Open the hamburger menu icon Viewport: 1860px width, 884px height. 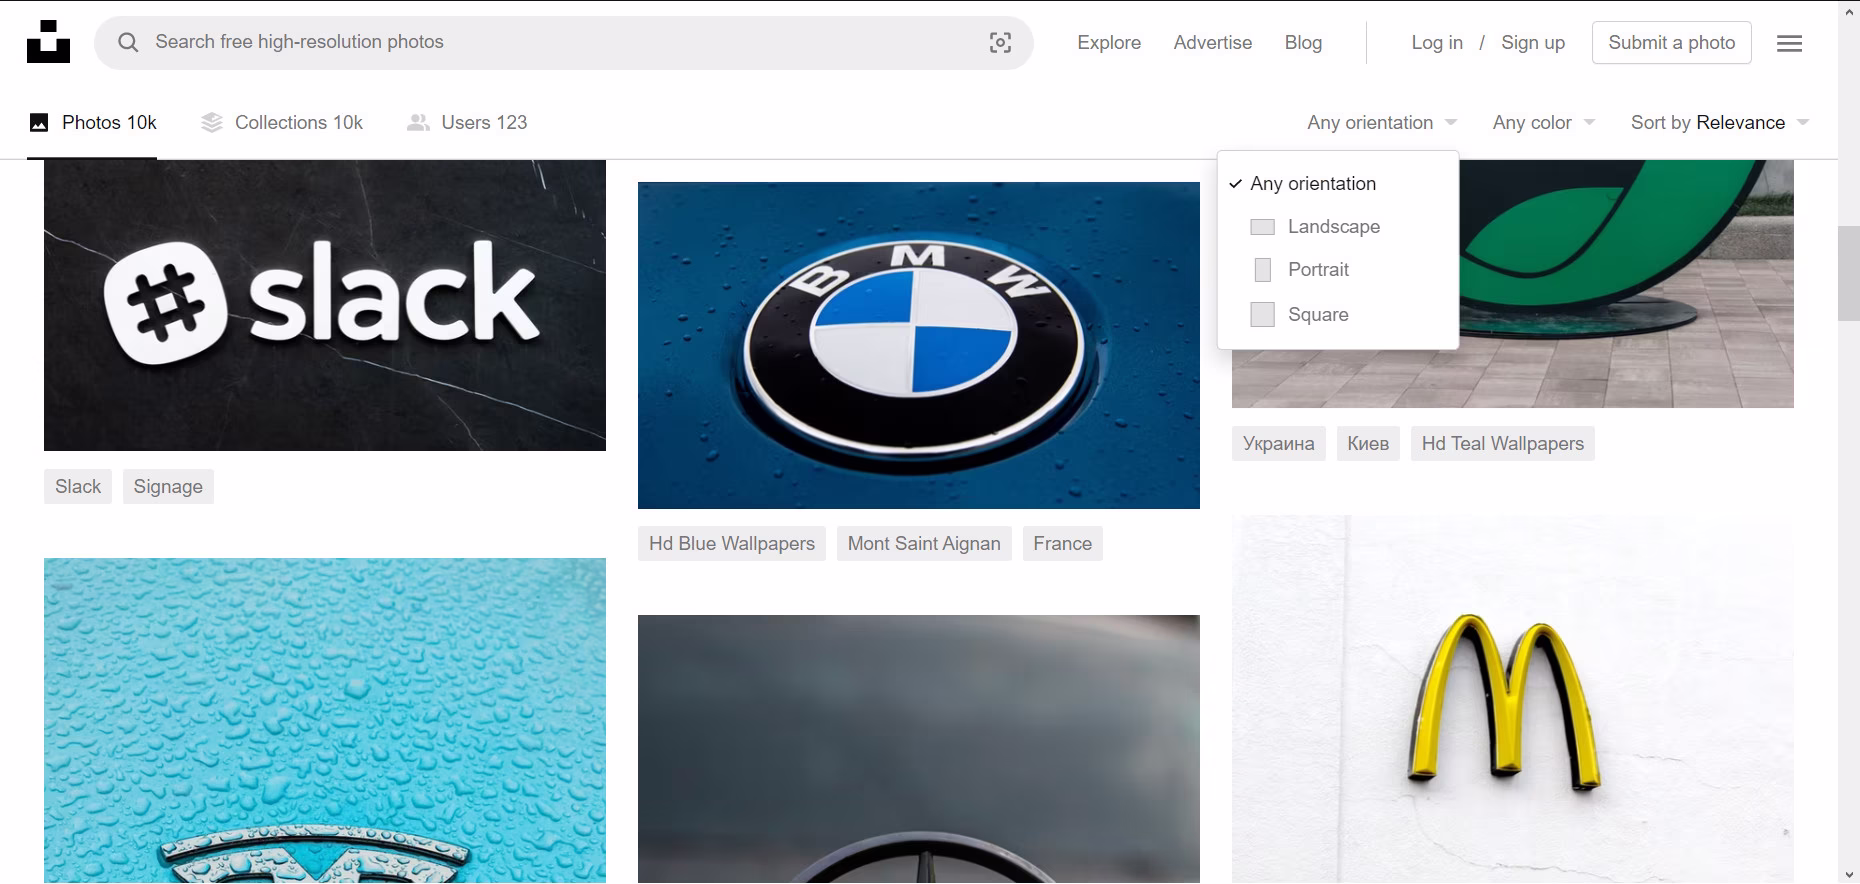[x=1789, y=43]
